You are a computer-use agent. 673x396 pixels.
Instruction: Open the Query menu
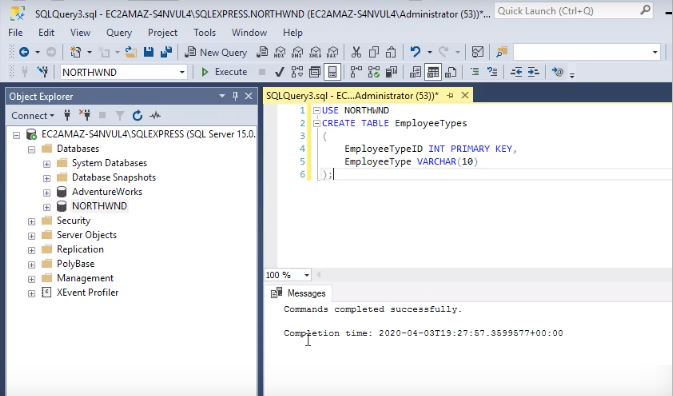pyautogui.click(x=119, y=33)
